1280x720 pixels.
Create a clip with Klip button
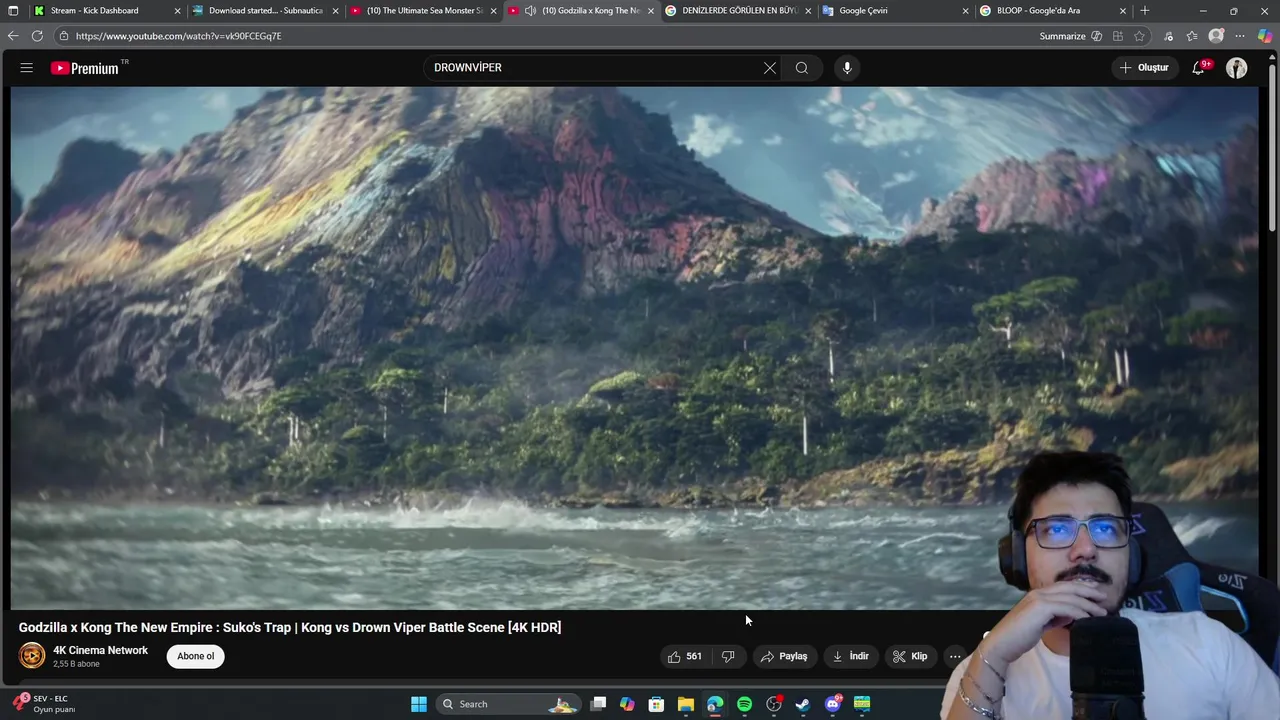(x=910, y=656)
